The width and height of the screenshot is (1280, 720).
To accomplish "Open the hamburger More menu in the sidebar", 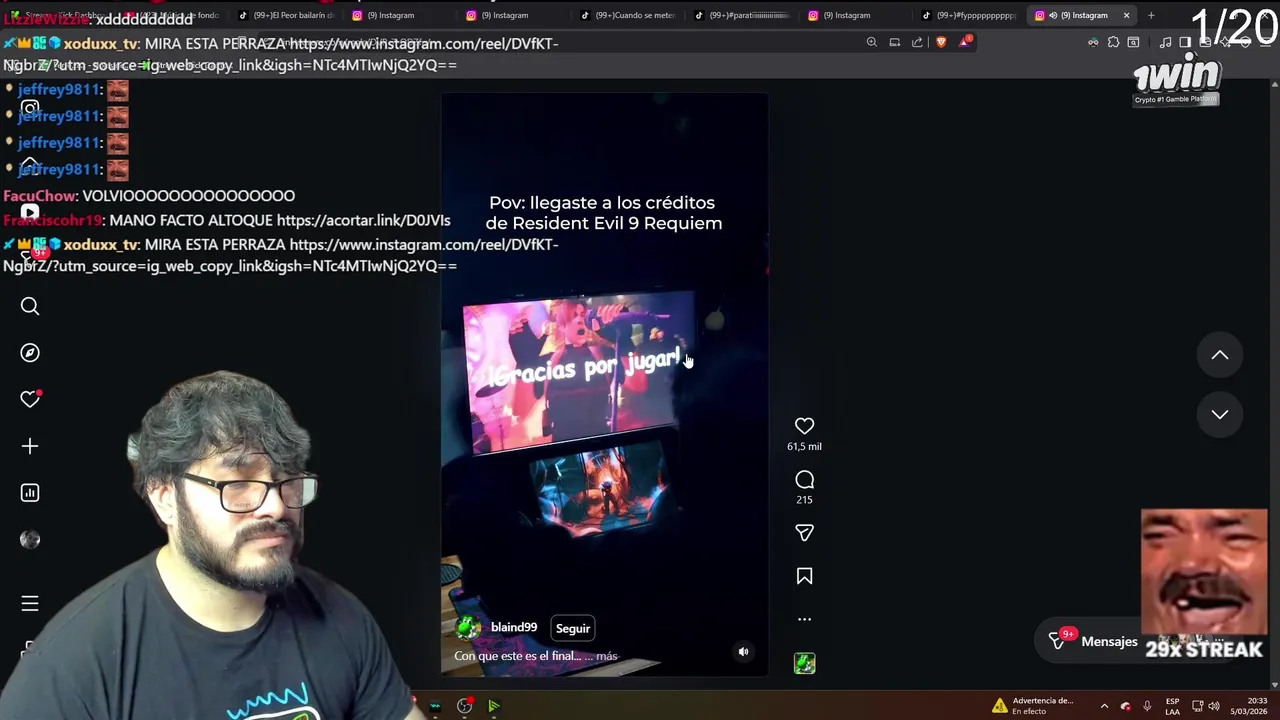I will point(30,603).
